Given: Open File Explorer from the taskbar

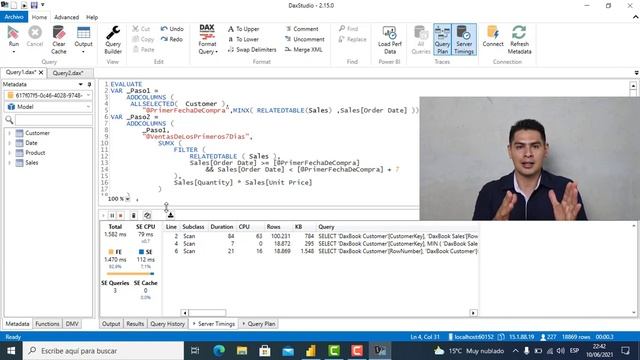Looking at the screenshot, I should pos(242,351).
